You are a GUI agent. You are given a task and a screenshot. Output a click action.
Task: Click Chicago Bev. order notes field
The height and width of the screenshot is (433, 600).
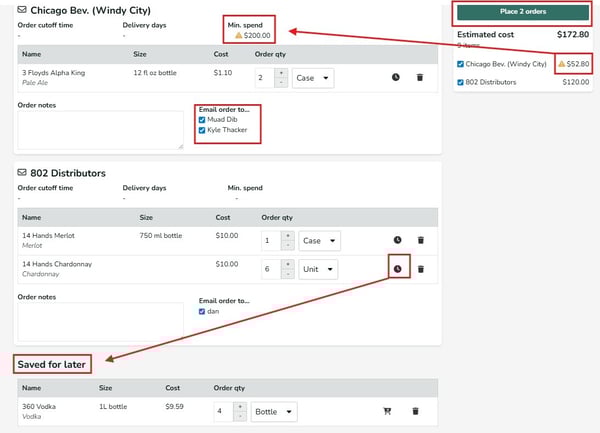(x=101, y=130)
